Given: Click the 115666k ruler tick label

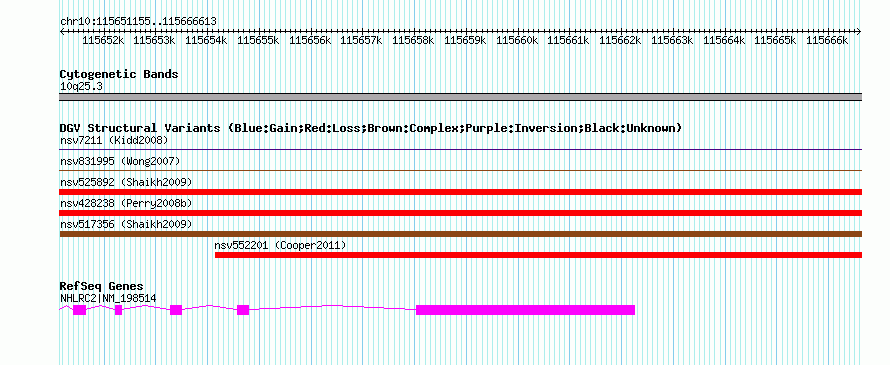Looking at the screenshot, I should click(827, 40).
